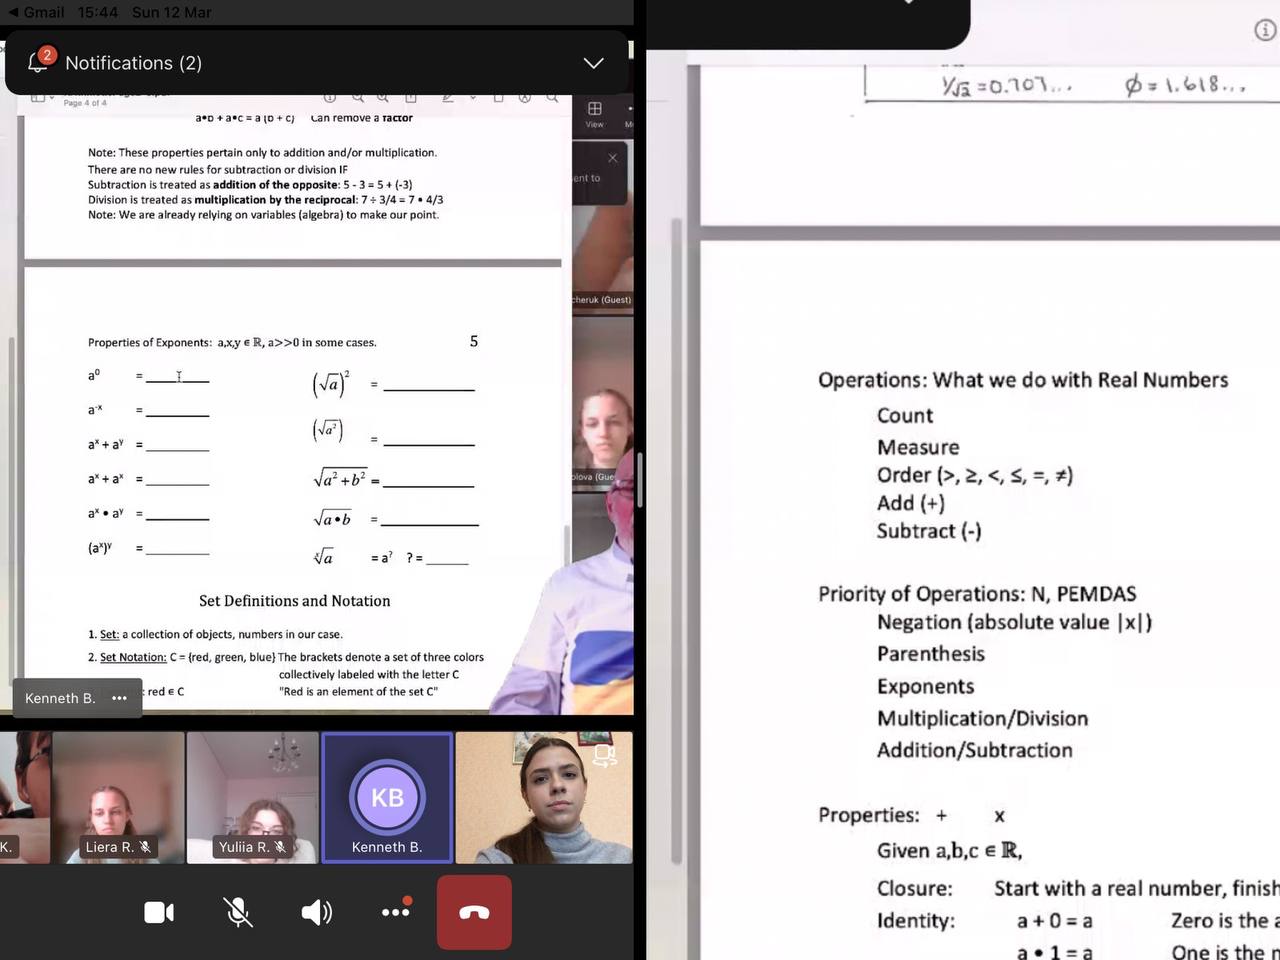Close the popup with X icon

613,158
